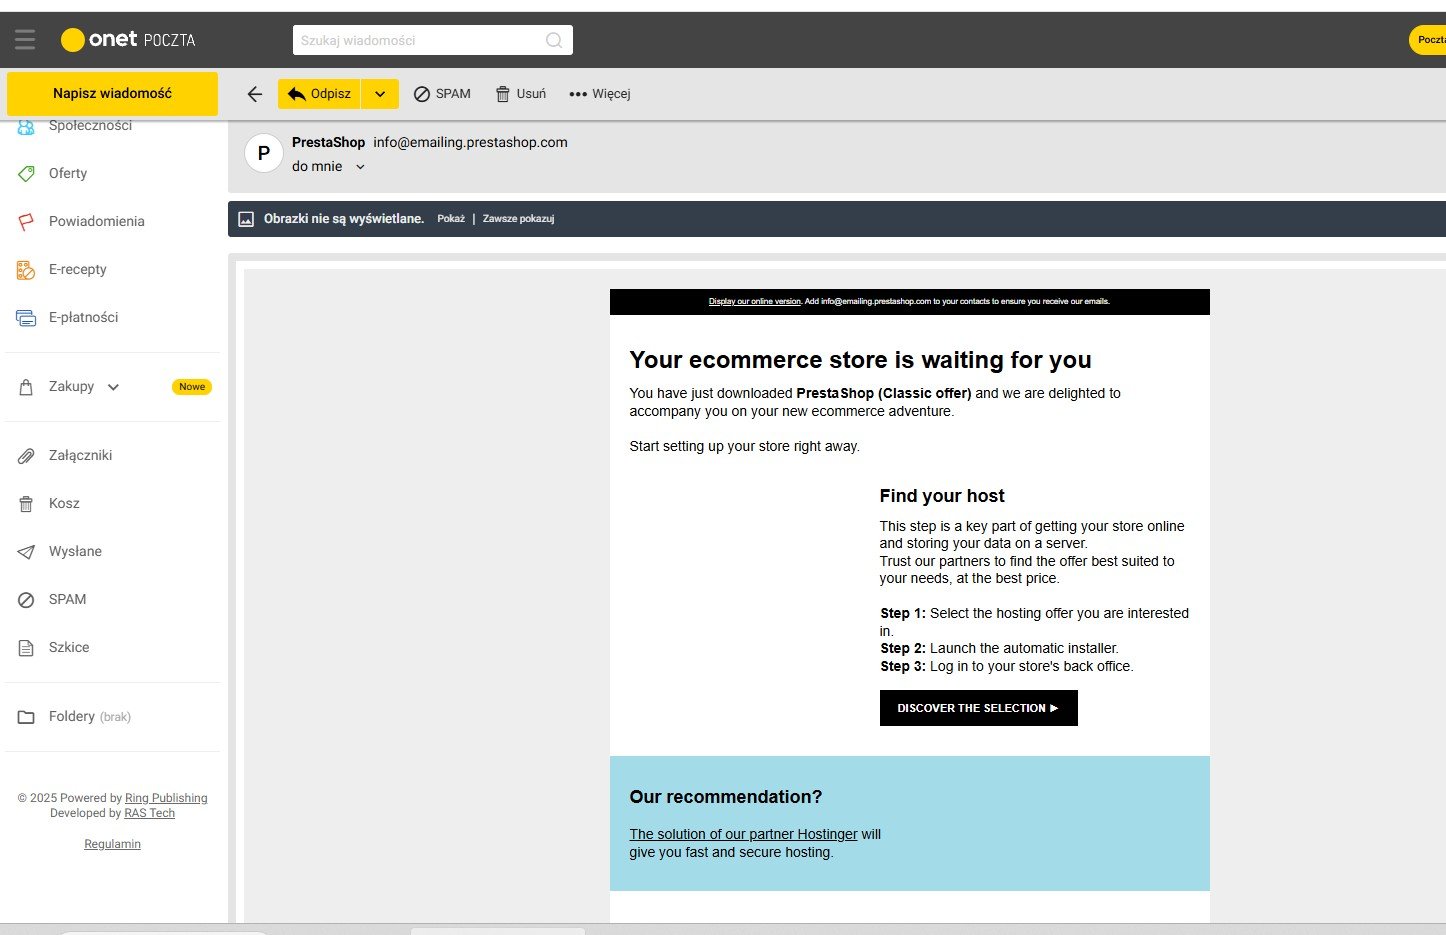Viewport: 1446px width, 935px height.
Task: Click Pokaż to show images
Action: click(451, 219)
